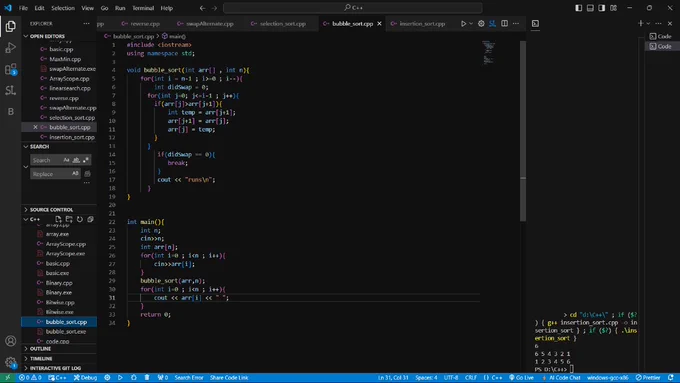Open customize layout button
The width and height of the screenshot is (680, 383).
click(x=613, y=8)
